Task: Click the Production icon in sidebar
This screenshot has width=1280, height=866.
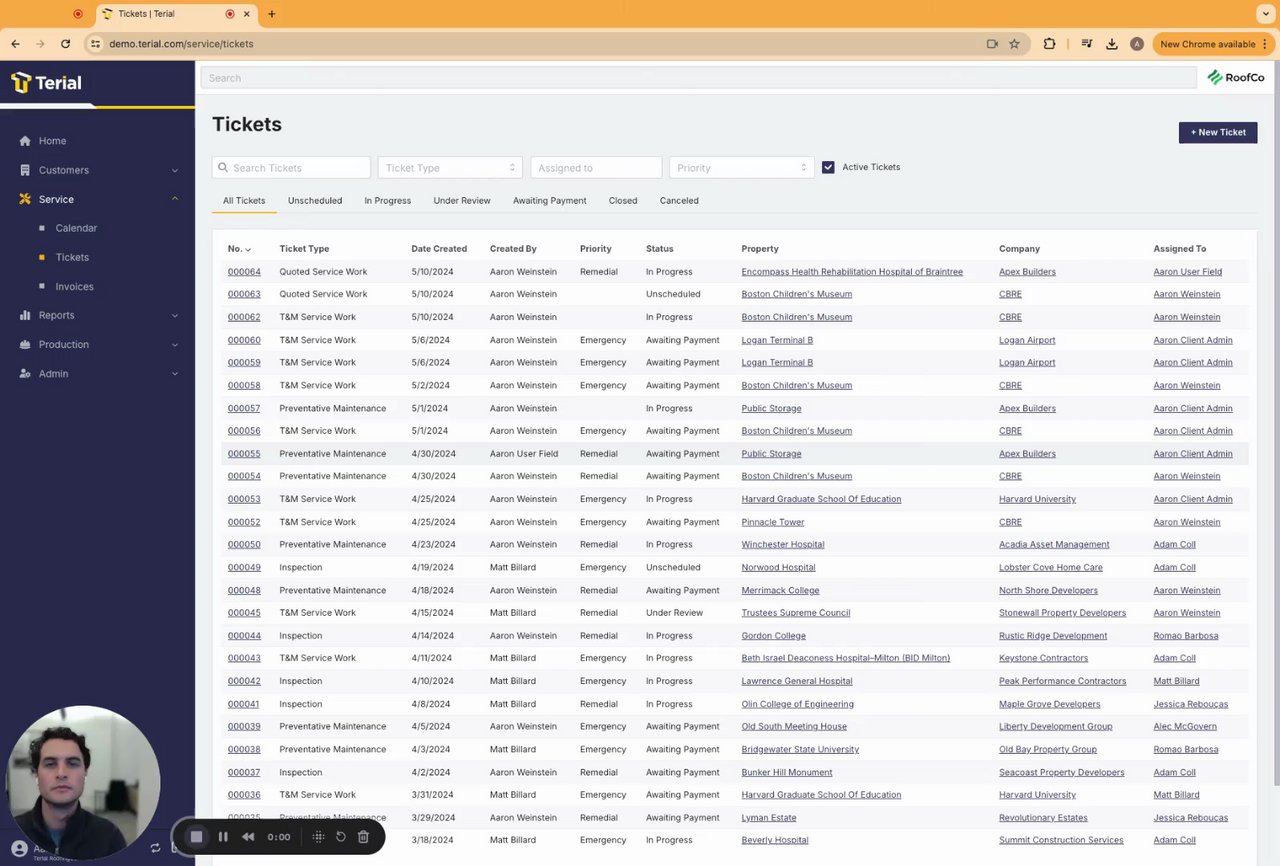Action: pos(25,344)
